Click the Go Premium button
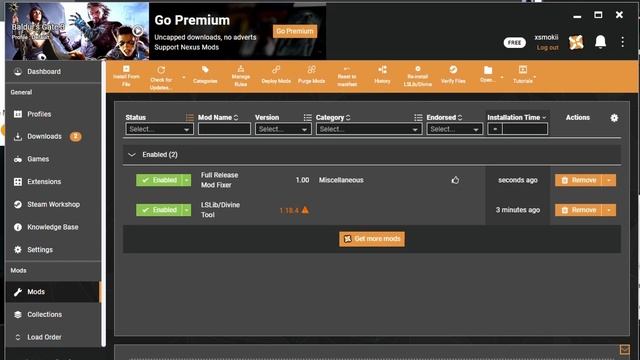 pyautogui.click(x=295, y=31)
